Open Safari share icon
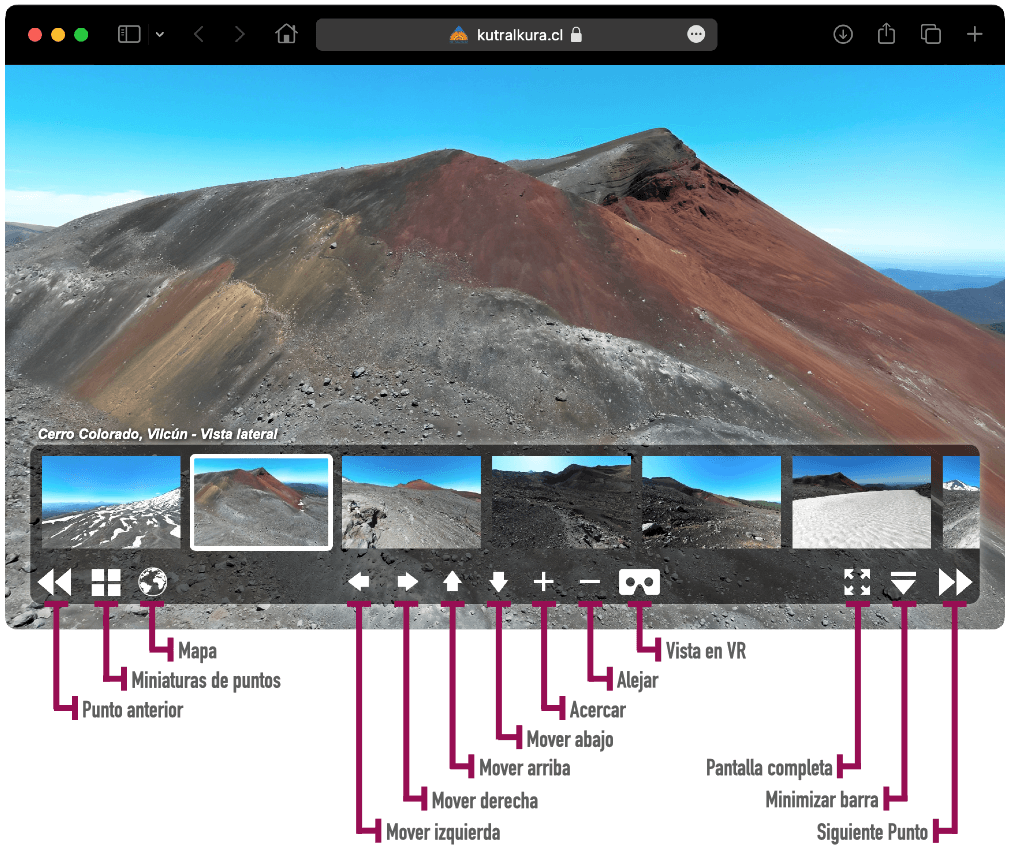This screenshot has width=1011, height=857. click(x=887, y=34)
